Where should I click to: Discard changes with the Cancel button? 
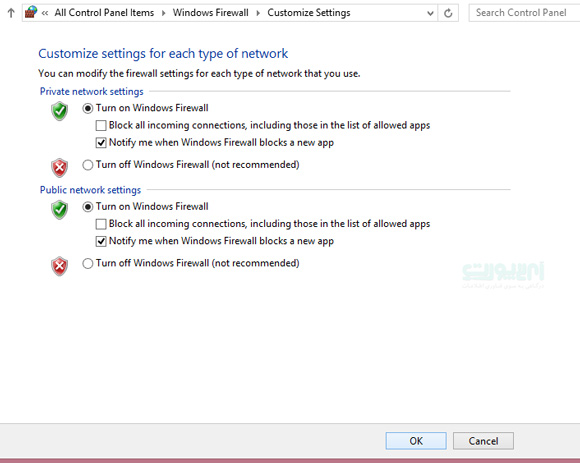(x=483, y=441)
